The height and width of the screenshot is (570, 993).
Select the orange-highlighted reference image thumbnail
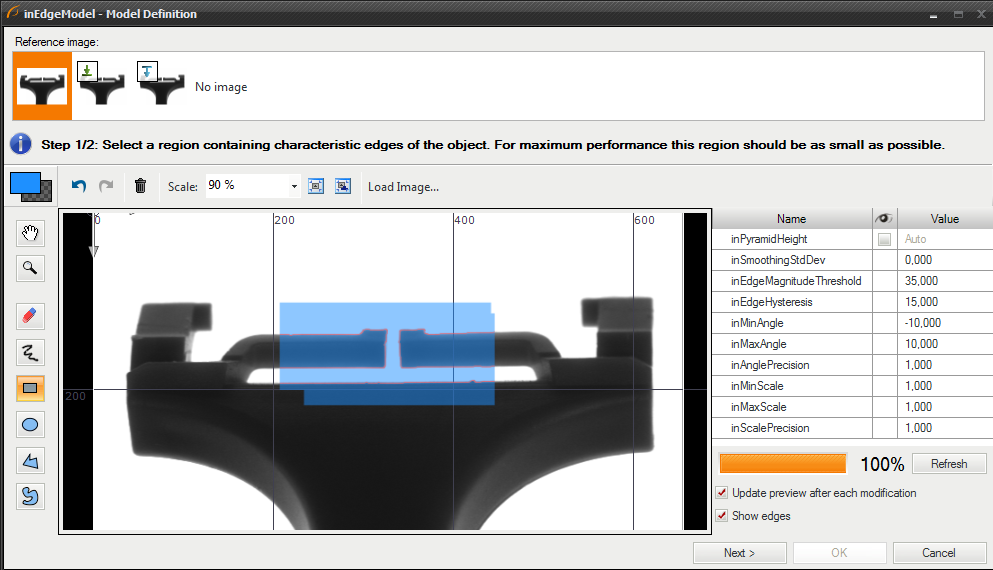42,86
